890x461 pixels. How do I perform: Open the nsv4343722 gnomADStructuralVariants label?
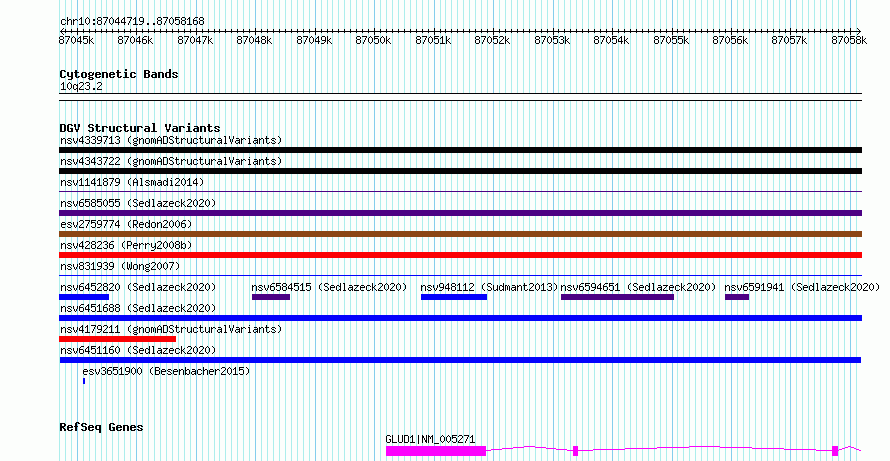(x=171, y=161)
